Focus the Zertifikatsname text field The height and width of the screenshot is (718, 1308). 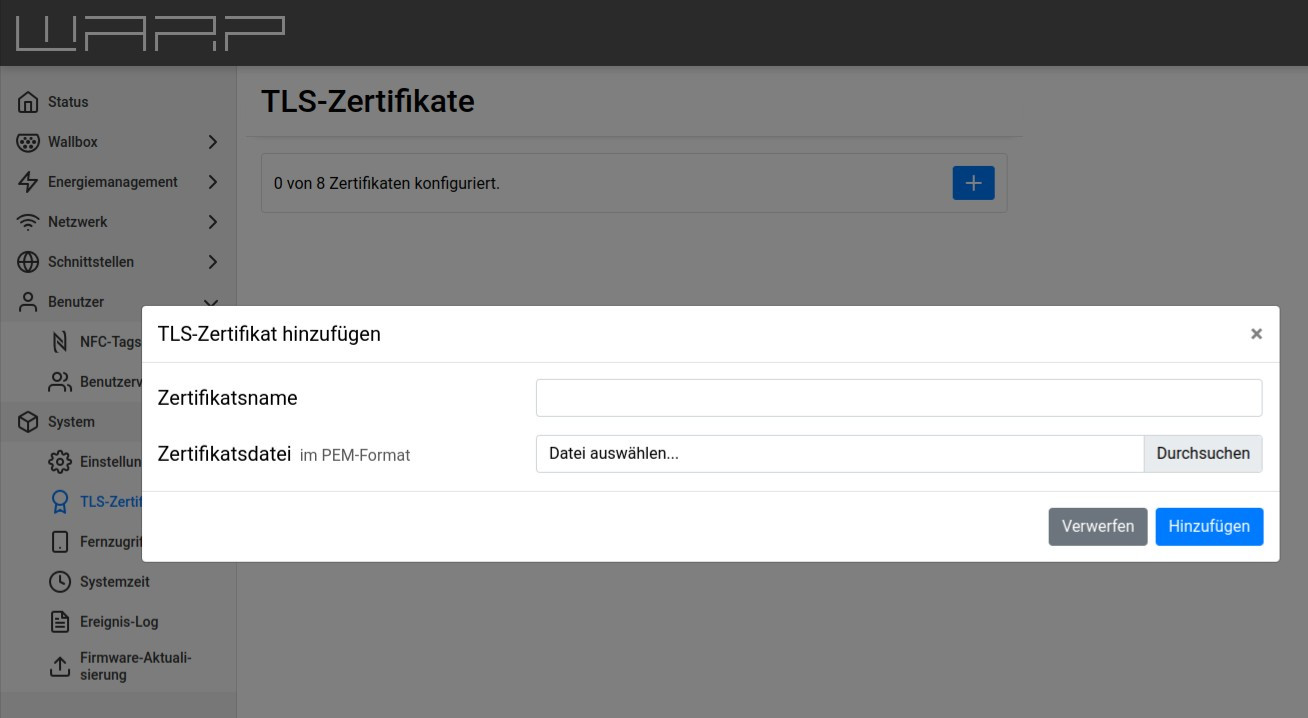click(898, 398)
